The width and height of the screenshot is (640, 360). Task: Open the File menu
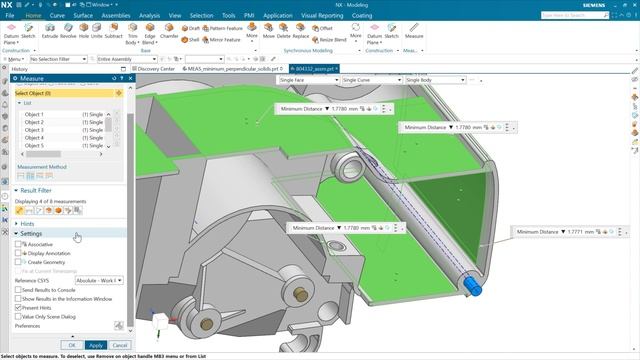coord(10,16)
